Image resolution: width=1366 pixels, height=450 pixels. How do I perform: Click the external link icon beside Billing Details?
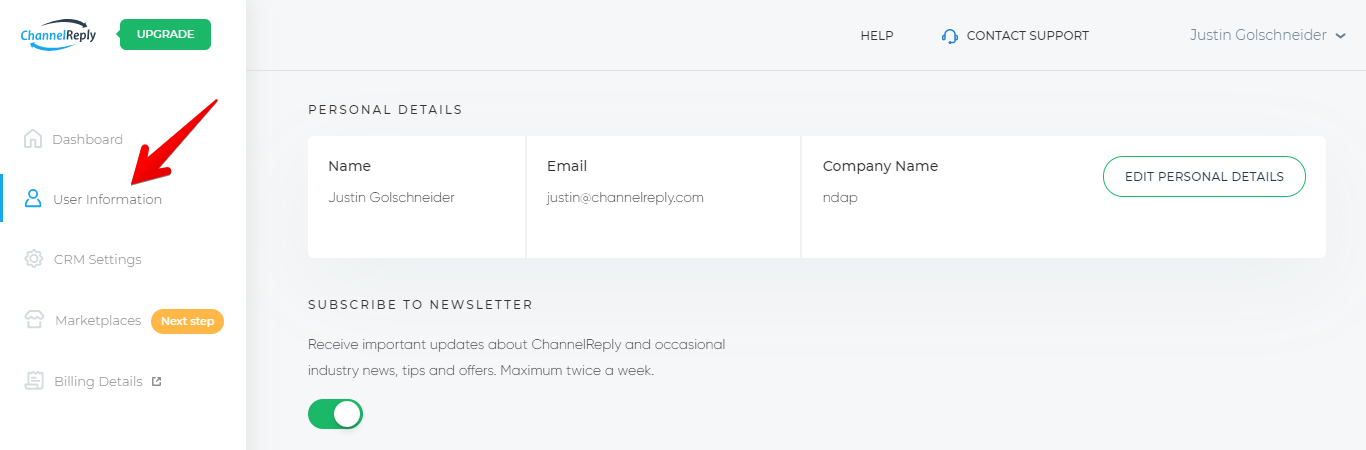click(156, 381)
